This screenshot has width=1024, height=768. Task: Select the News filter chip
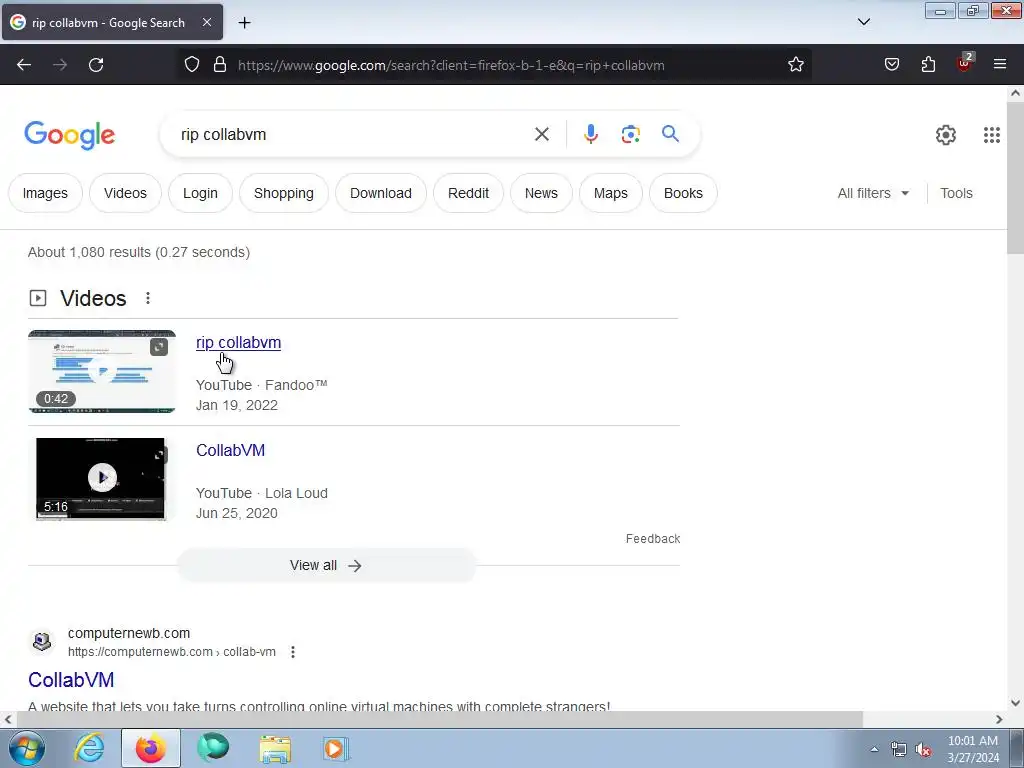coord(541,193)
